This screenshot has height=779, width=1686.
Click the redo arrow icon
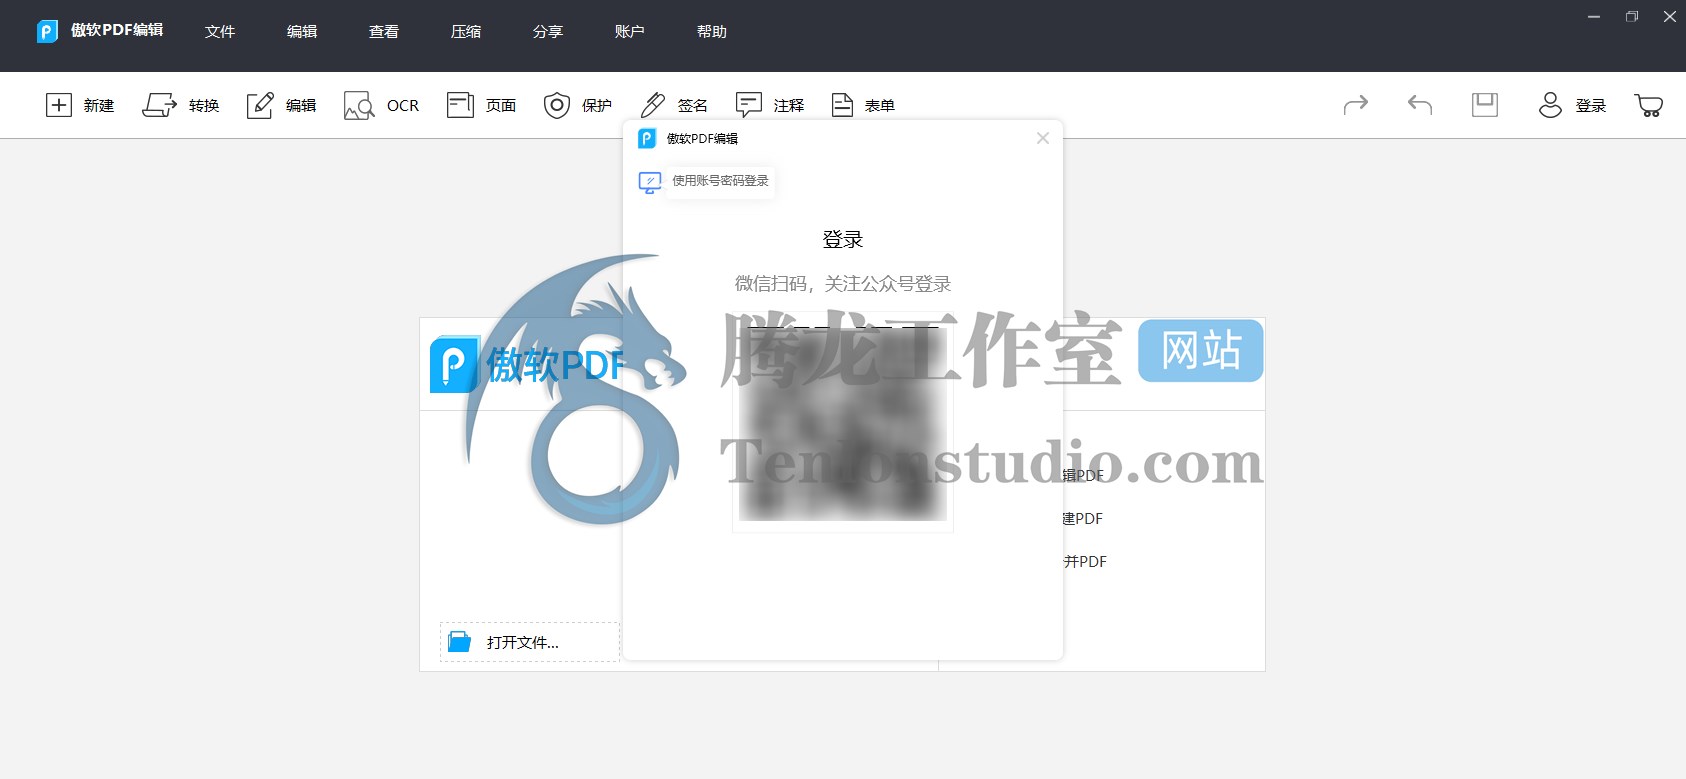[x=1355, y=105]
